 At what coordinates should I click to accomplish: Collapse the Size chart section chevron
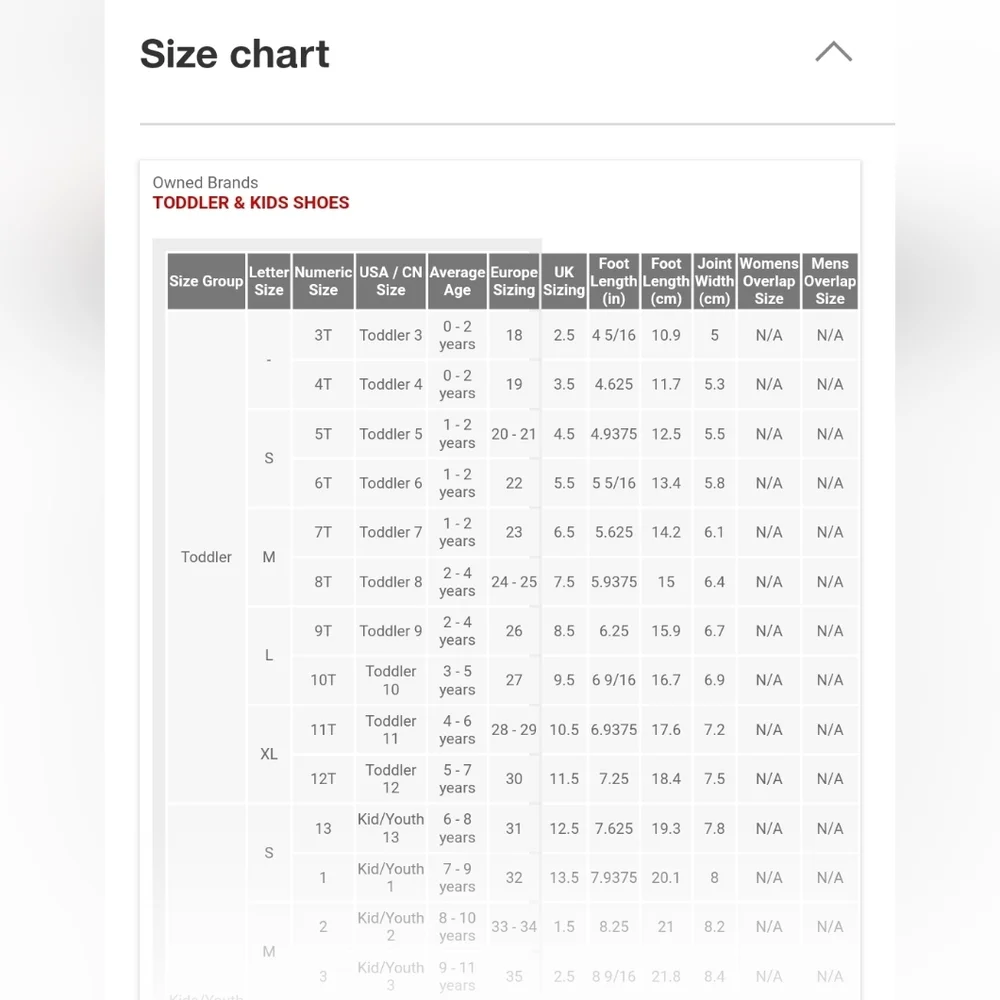(833, 52)
